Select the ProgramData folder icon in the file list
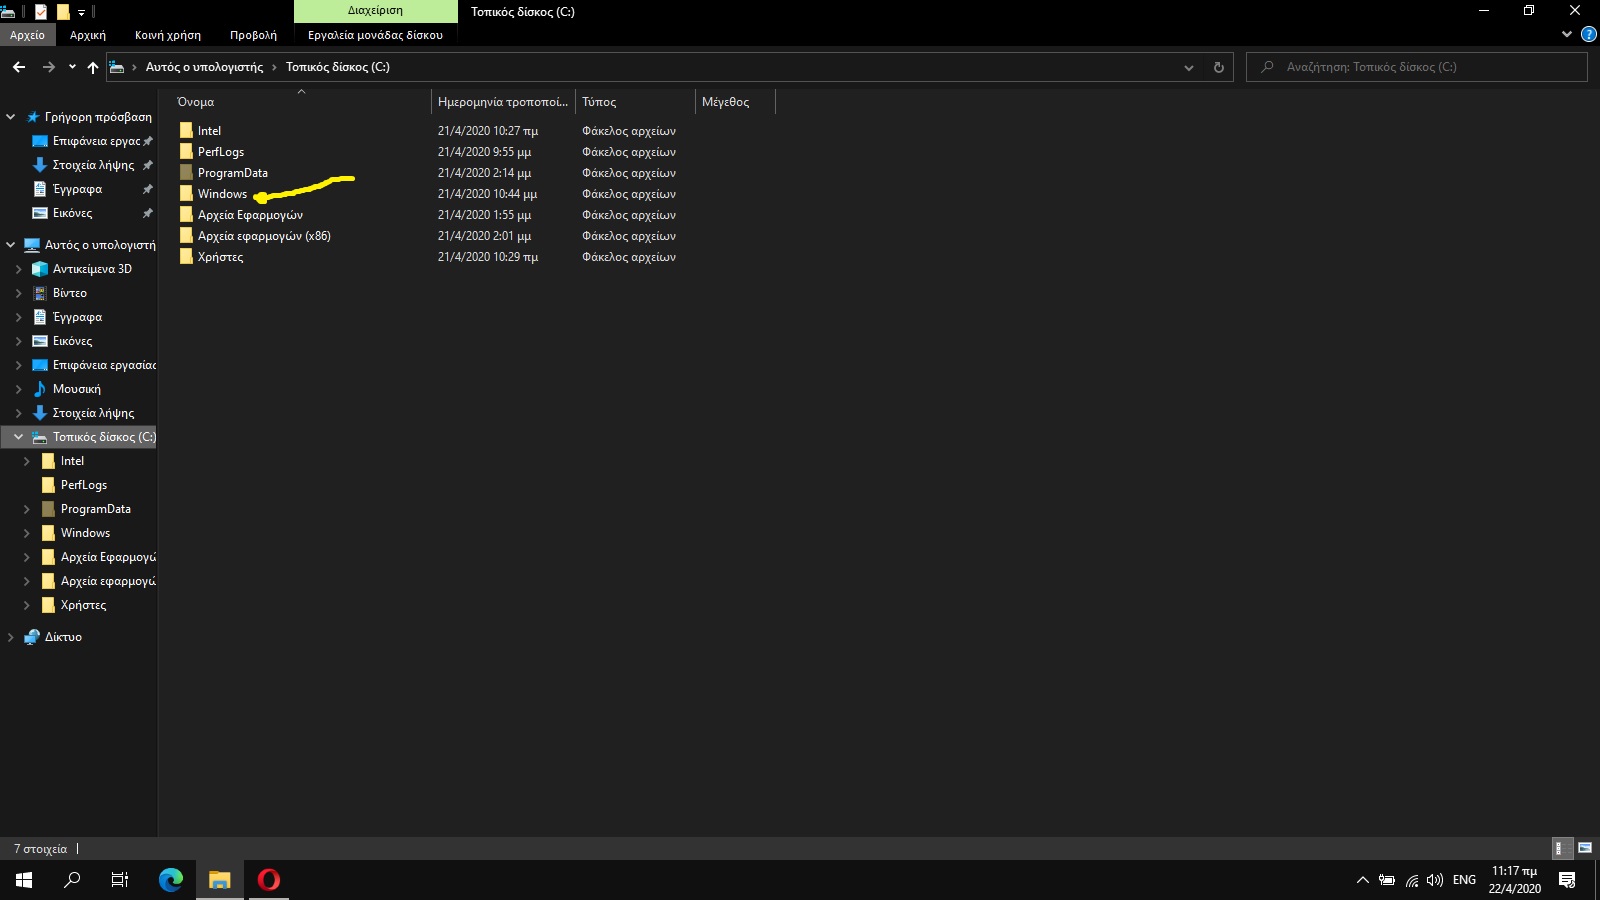Screen dimensions: 1600x900 [x=186, y=173]
